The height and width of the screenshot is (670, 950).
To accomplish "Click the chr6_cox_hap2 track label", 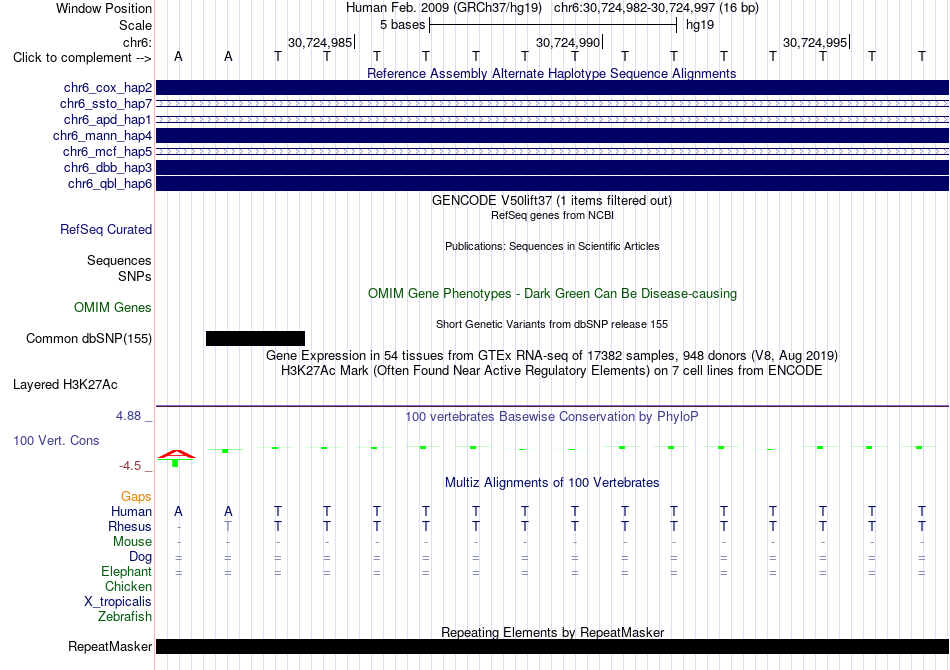I will pyautogui.click(x=108, y=88).
